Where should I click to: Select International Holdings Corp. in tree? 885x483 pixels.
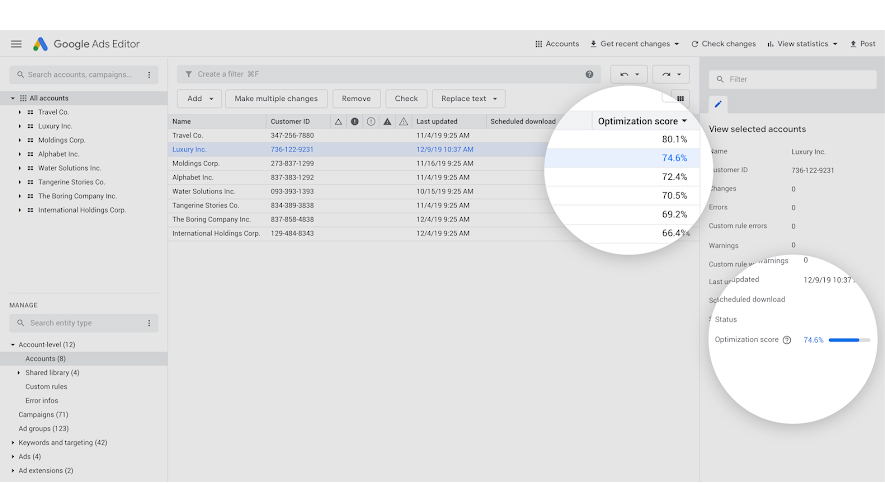(x=82, y=210)
